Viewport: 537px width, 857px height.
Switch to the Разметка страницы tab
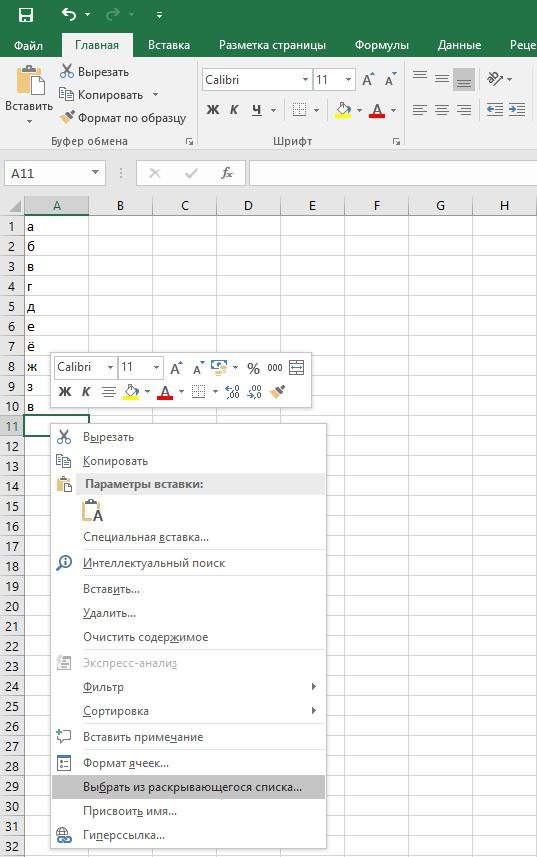pyautogui.click(x=272, y=45)
